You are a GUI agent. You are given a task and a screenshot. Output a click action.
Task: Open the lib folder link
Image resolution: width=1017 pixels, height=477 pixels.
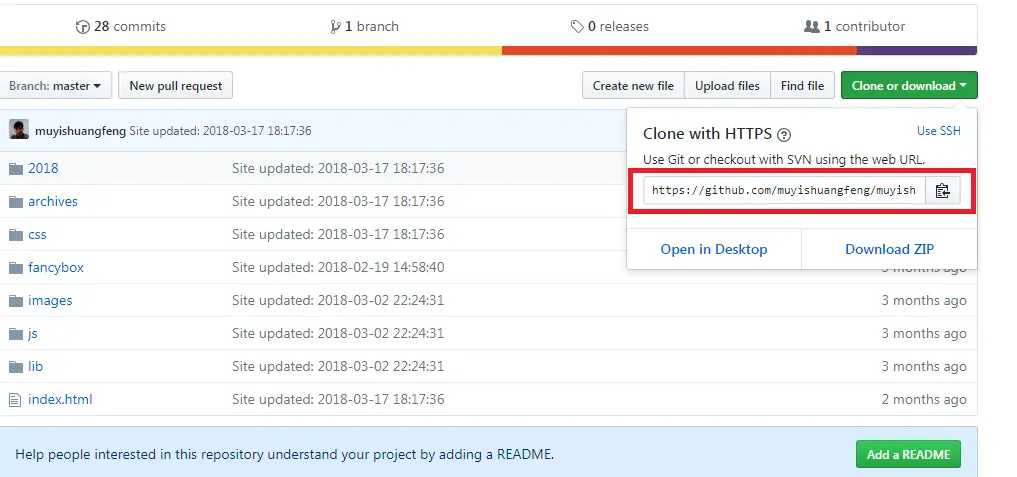tap(35, 367)
